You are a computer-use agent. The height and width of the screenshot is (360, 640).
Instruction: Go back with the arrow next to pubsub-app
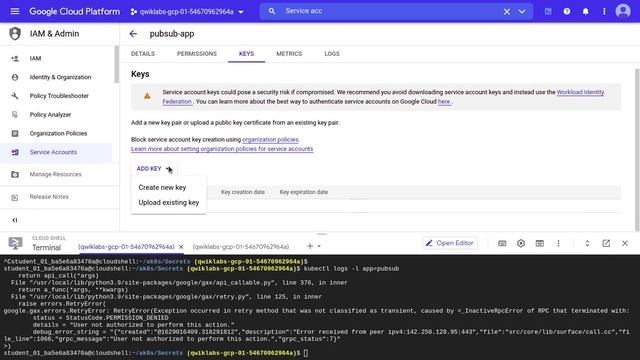(x=133, y=34)
